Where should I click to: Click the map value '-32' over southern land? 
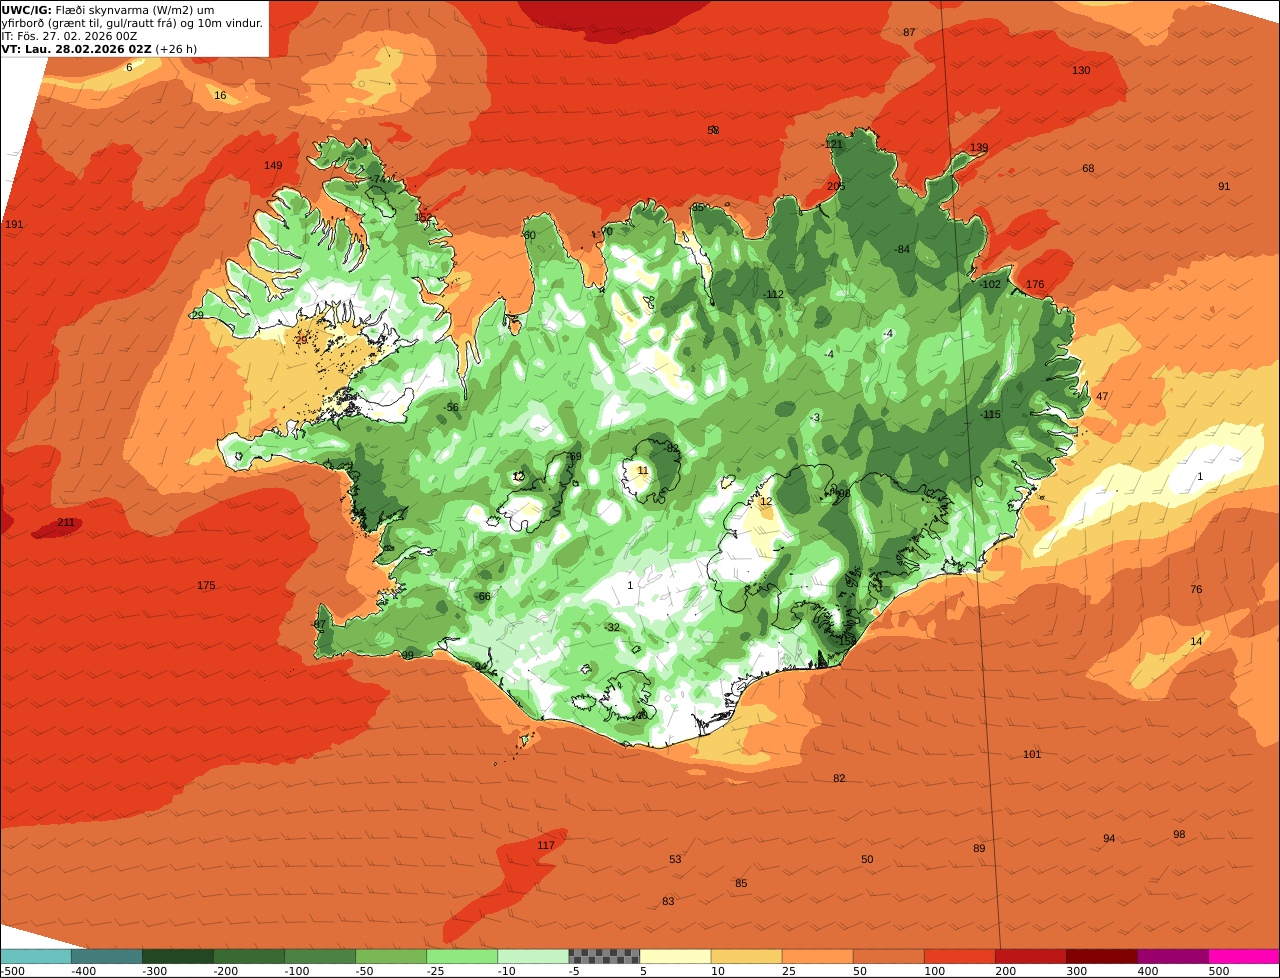pyautogui.click(x=612, y=627)
